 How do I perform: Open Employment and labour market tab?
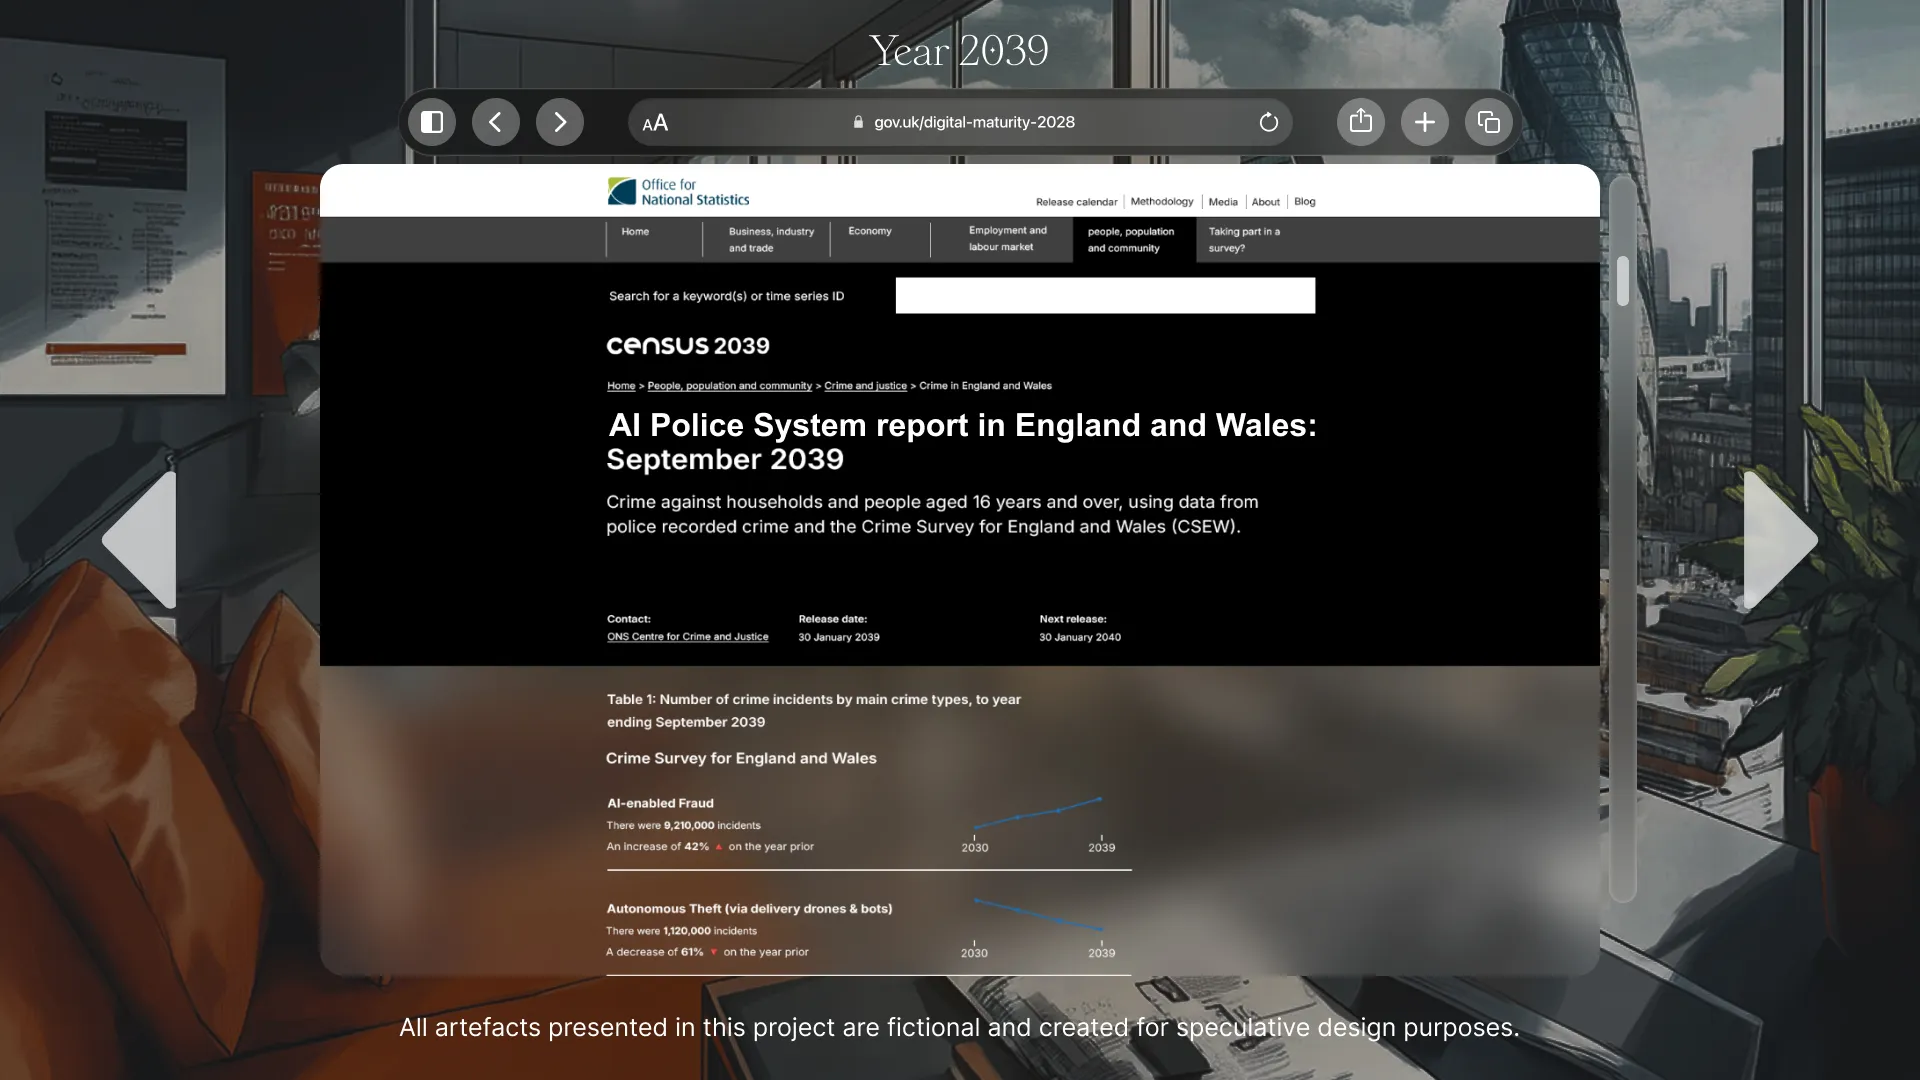(x=1006, y=238)
